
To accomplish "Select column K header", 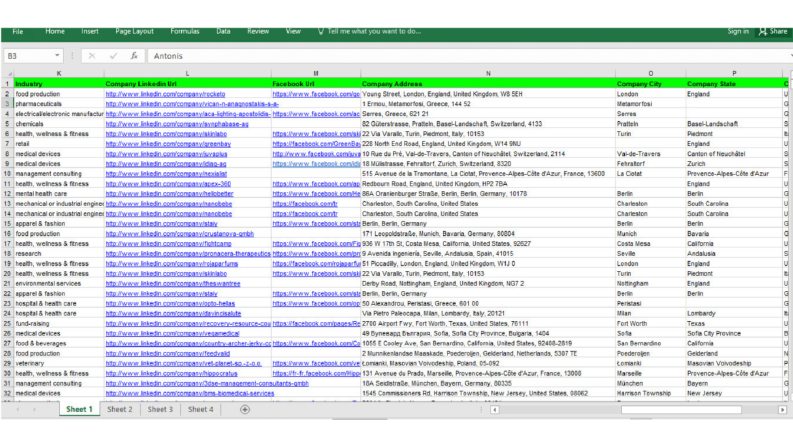I will pyautogui.click(x=59, y=74).
